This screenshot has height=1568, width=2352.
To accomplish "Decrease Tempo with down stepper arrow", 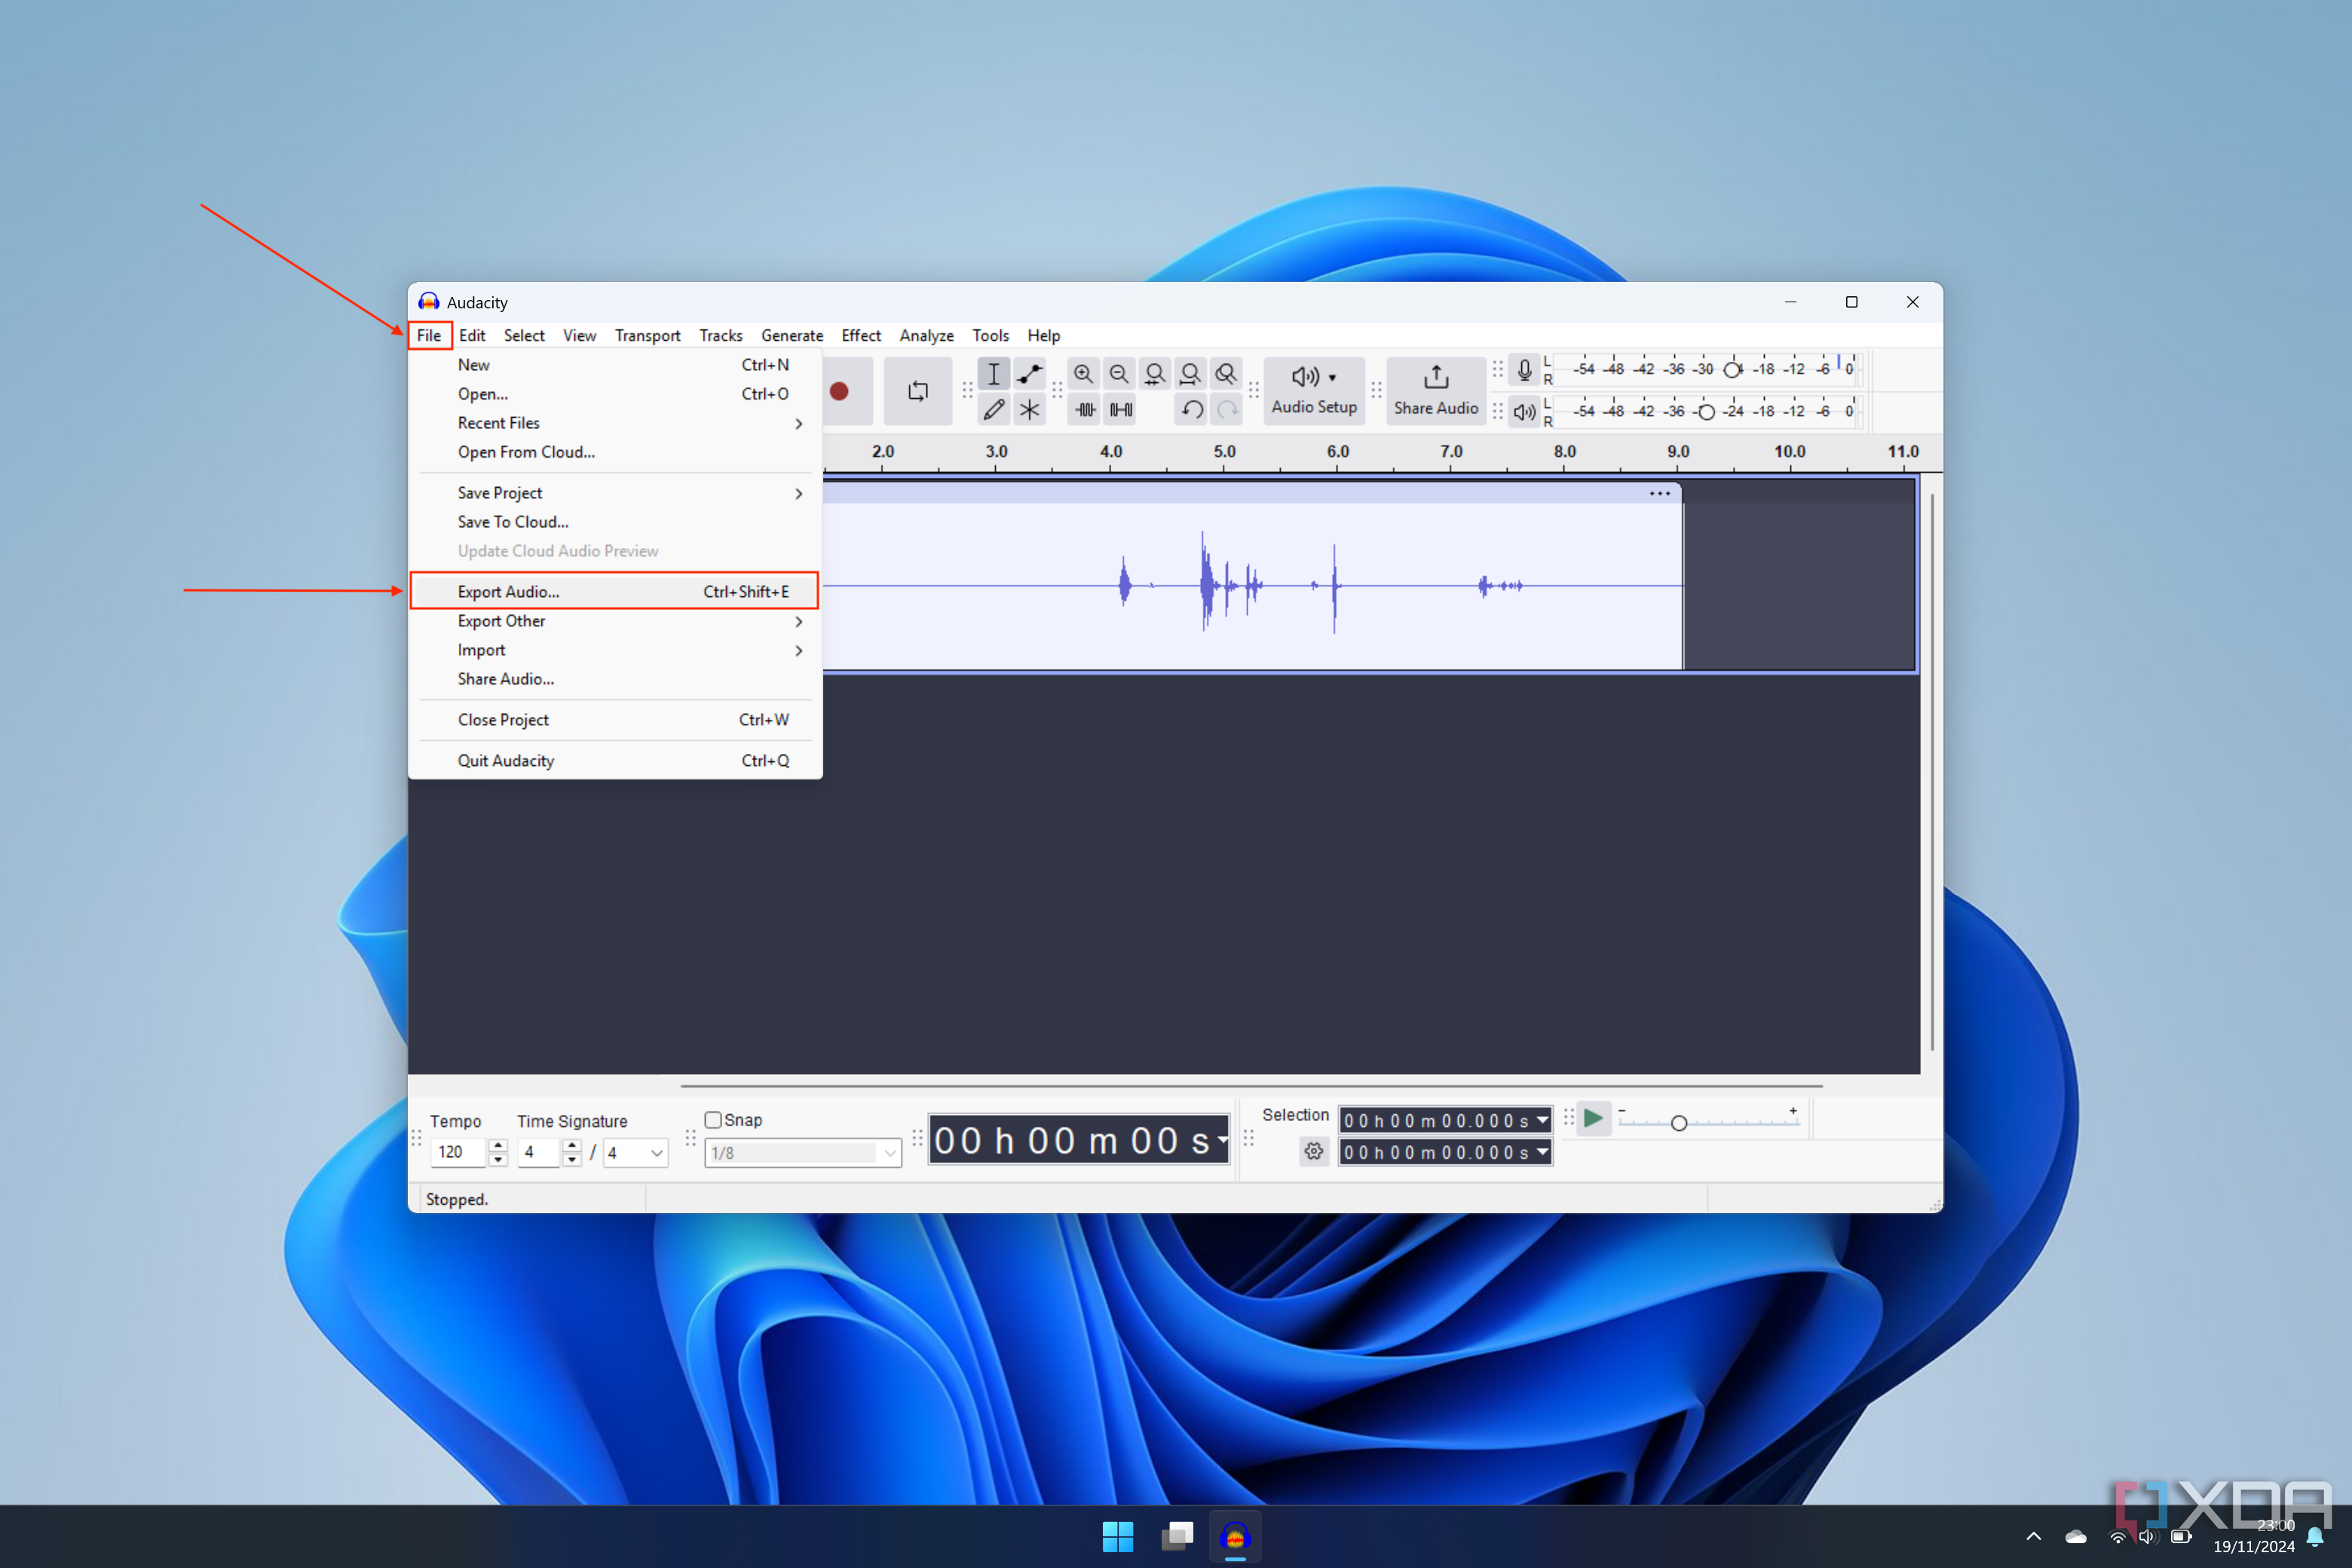I will click(498, 1160).
